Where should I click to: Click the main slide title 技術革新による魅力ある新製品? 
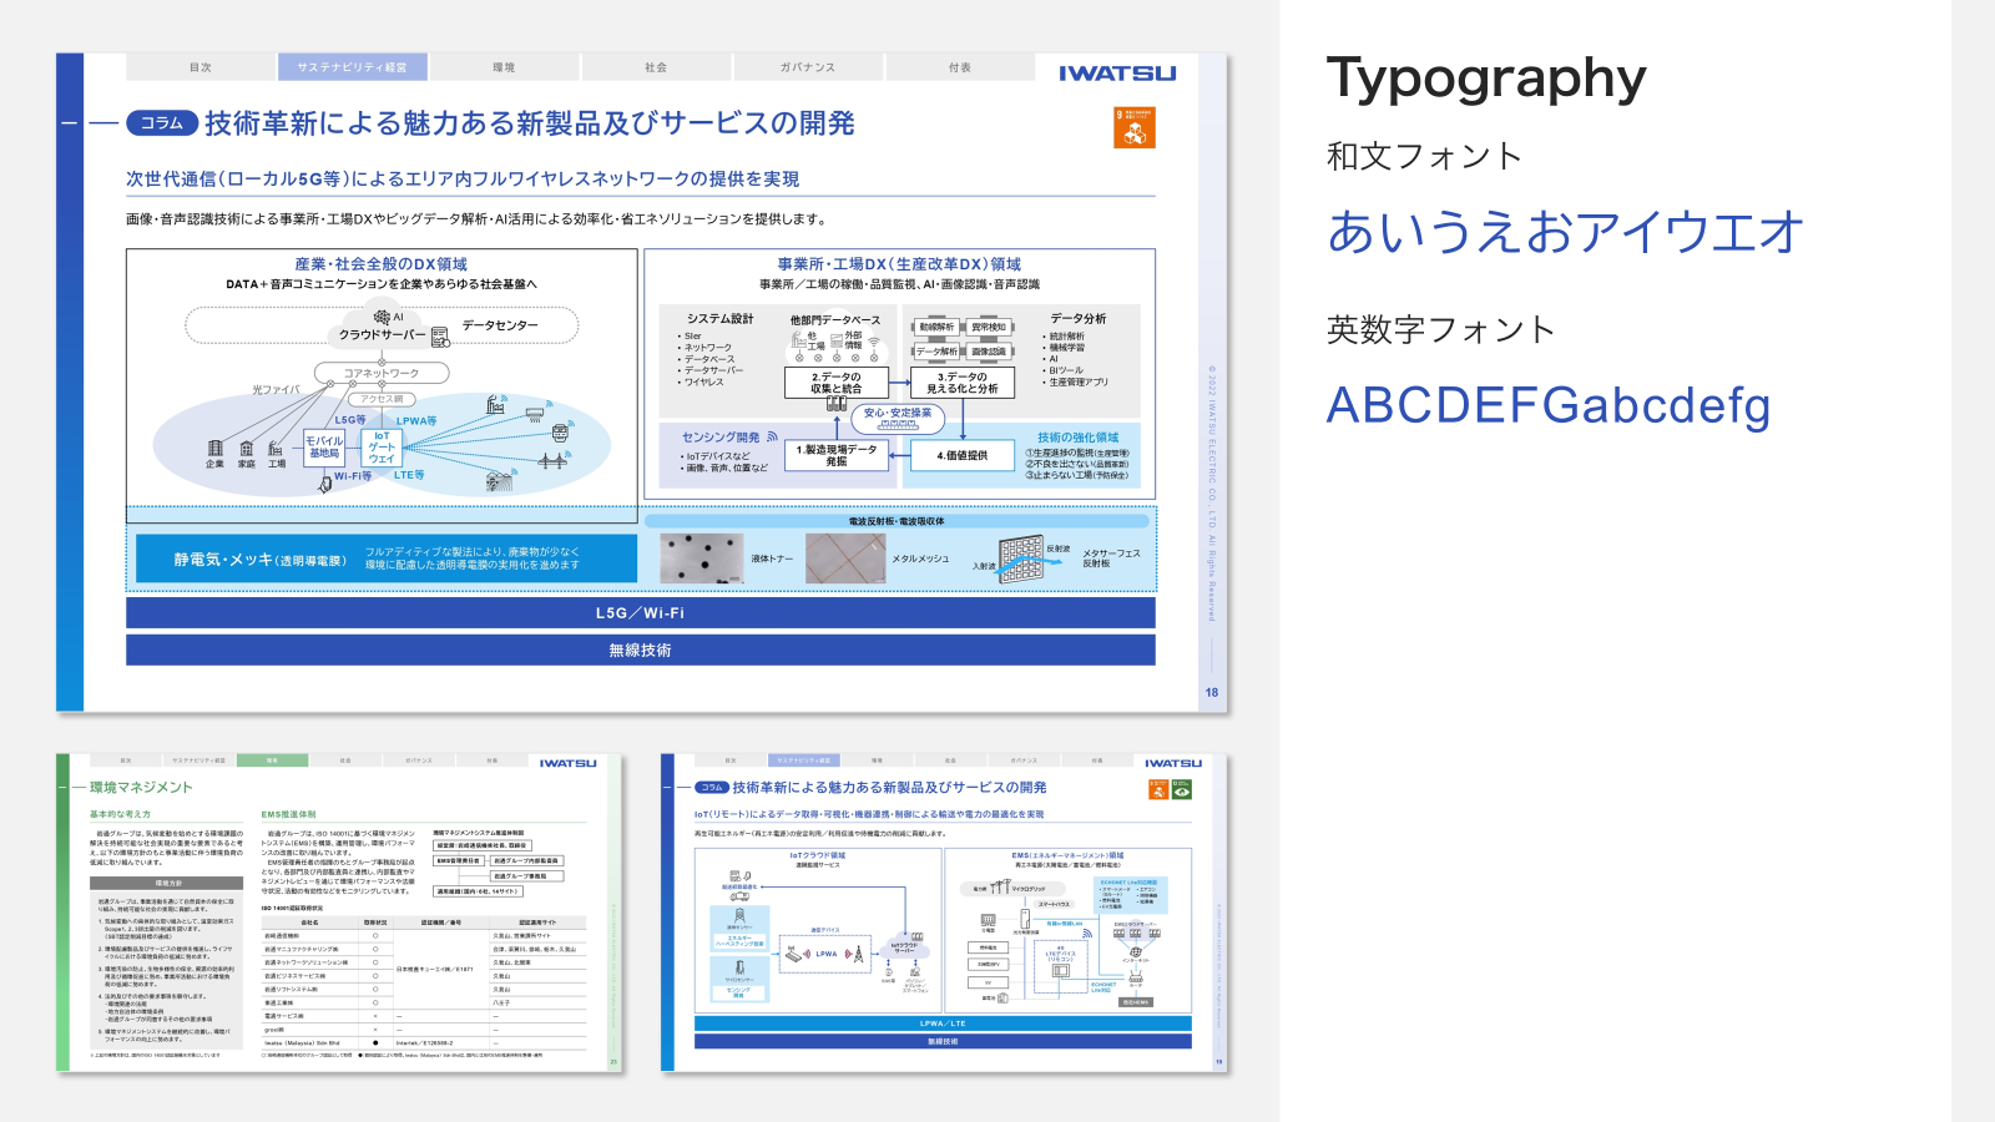[x=530, y=123]
